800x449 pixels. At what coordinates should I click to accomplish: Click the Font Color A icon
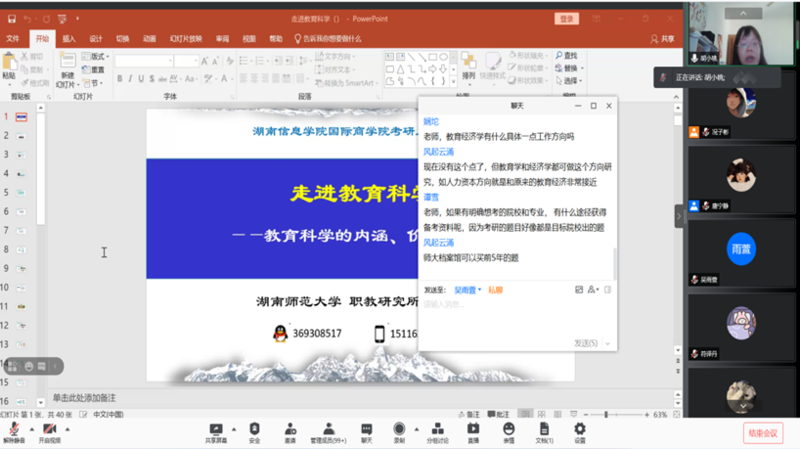click(x=224, y=79)
